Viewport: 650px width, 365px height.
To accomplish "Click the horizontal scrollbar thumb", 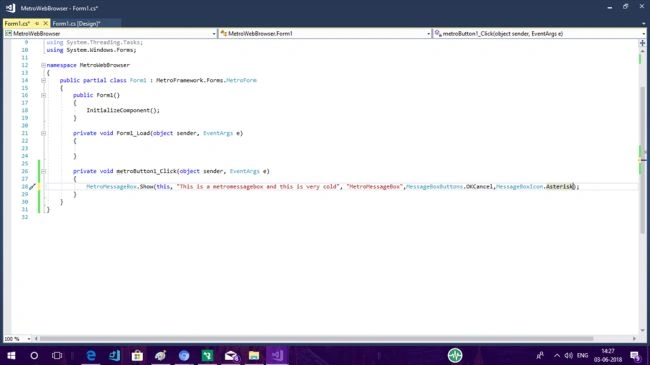I will click(316, 339).
